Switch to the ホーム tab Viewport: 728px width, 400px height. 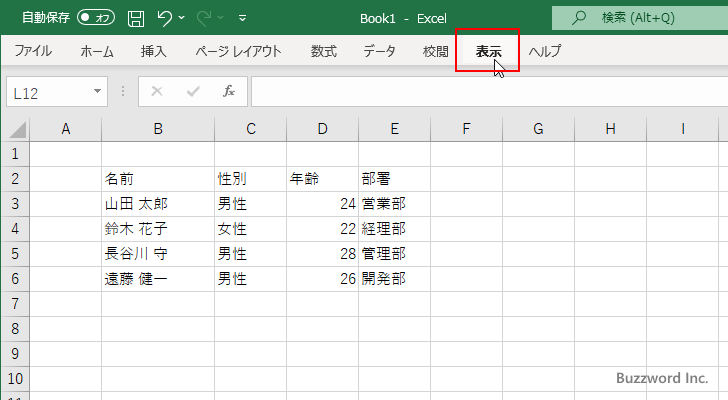tap(97, 51)
